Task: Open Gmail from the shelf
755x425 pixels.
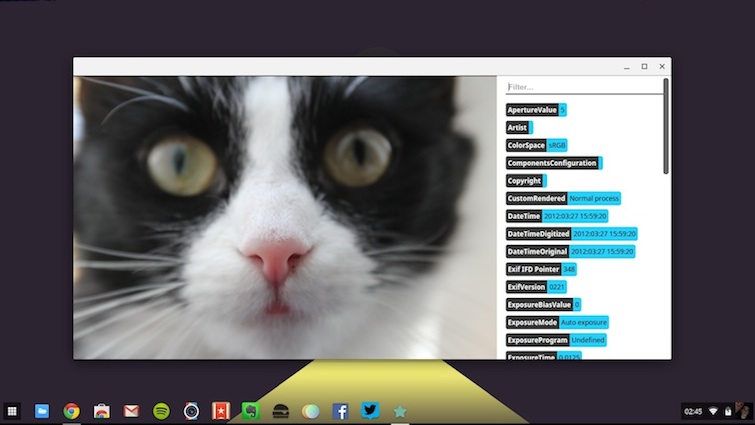Action: click(131, 411)
